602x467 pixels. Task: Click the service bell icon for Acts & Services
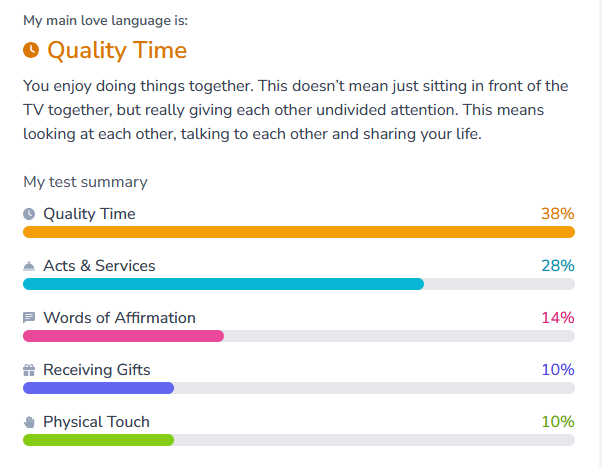coord(29,266)
